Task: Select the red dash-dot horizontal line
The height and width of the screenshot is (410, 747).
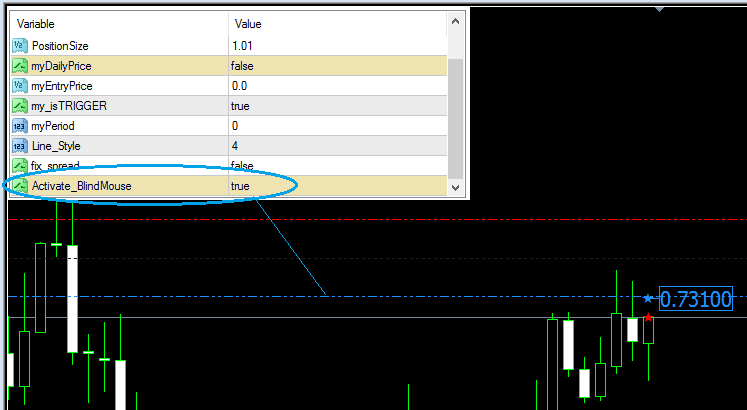Action: pos(376,220)
